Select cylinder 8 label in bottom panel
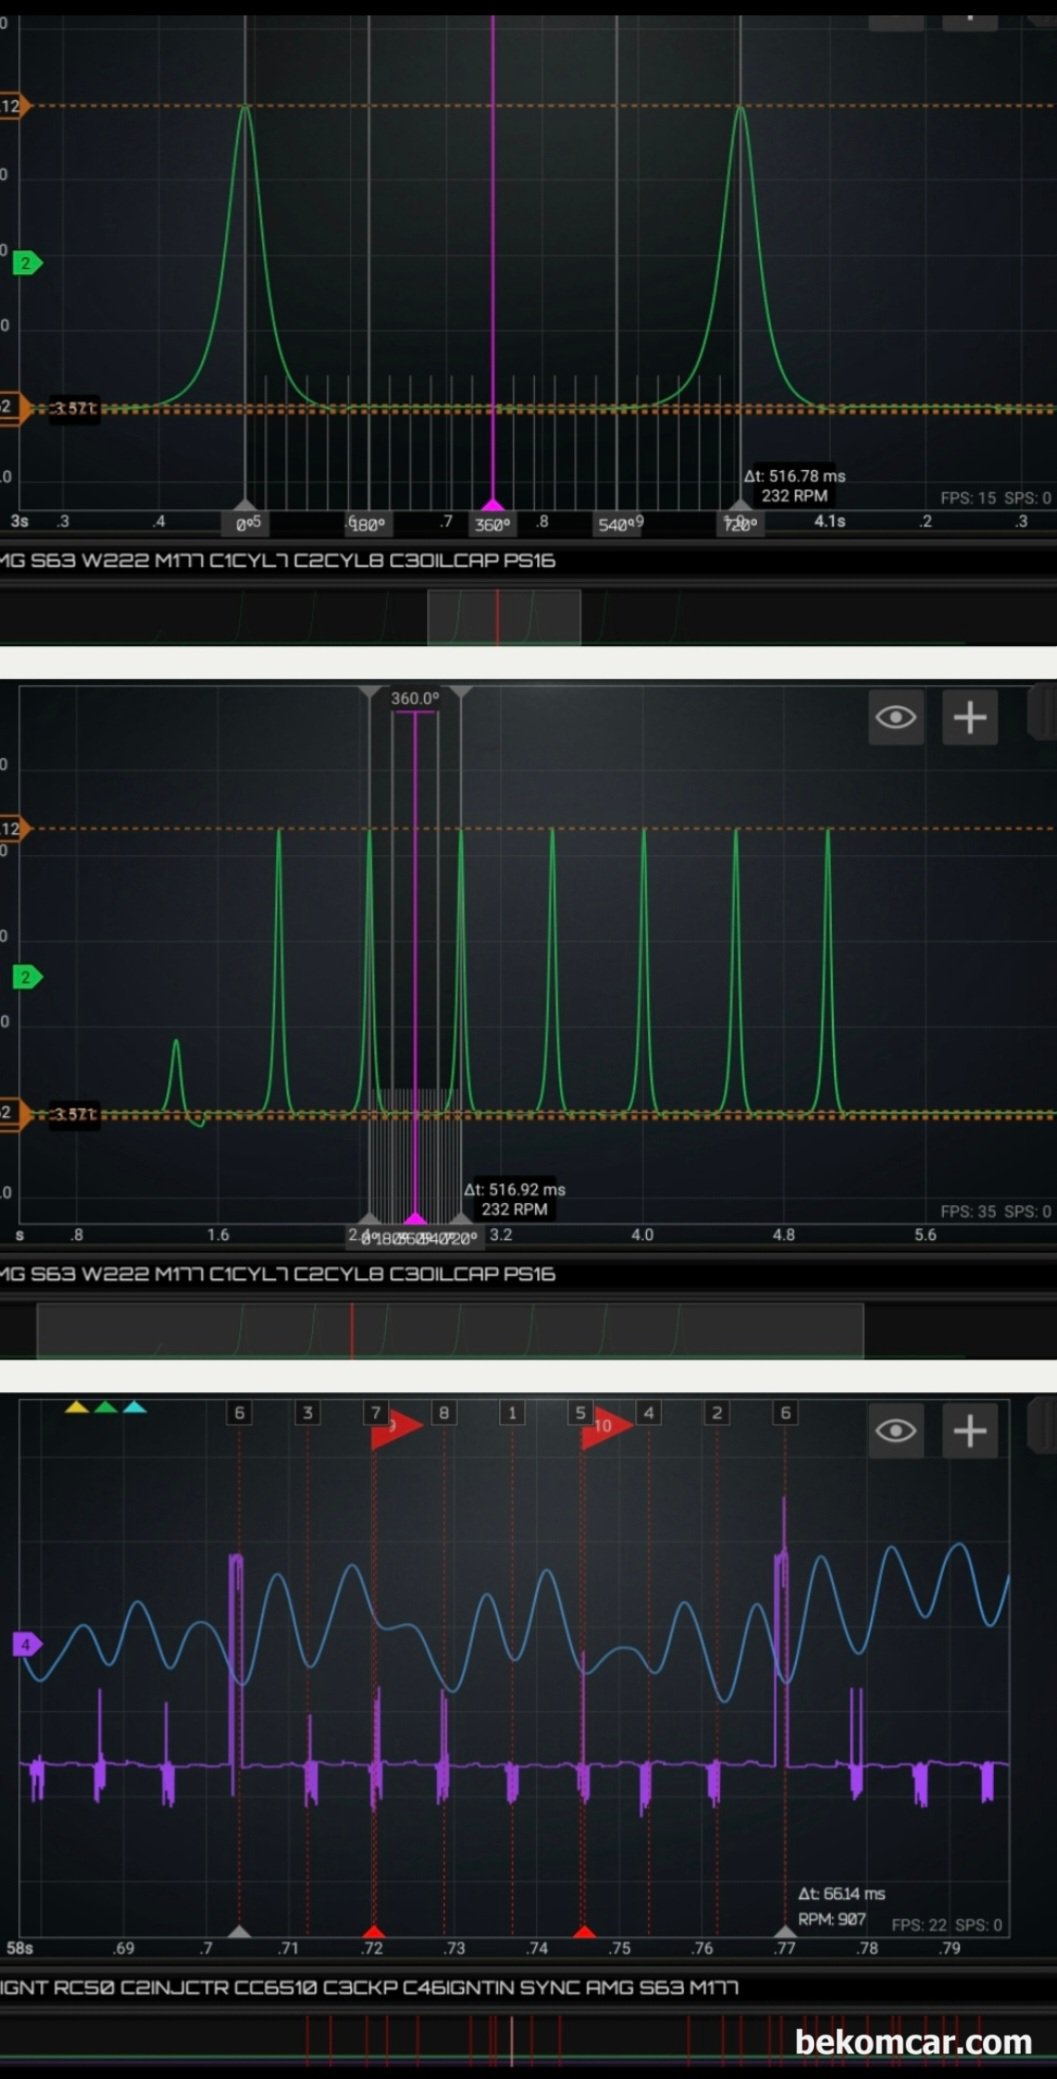The image size is (1057, 2079). (444, 1413)
